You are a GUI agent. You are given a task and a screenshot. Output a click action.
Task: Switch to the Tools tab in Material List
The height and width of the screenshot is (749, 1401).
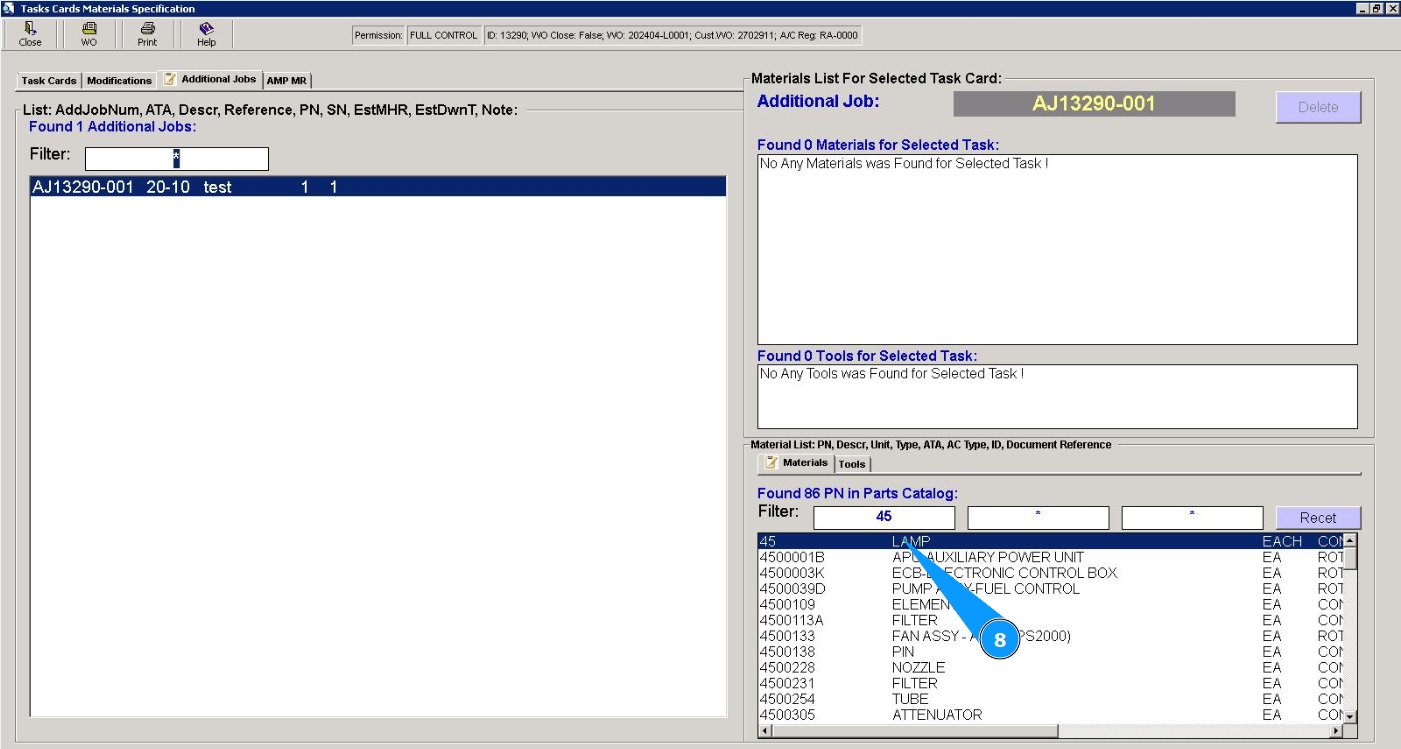[x=852, y=464]
